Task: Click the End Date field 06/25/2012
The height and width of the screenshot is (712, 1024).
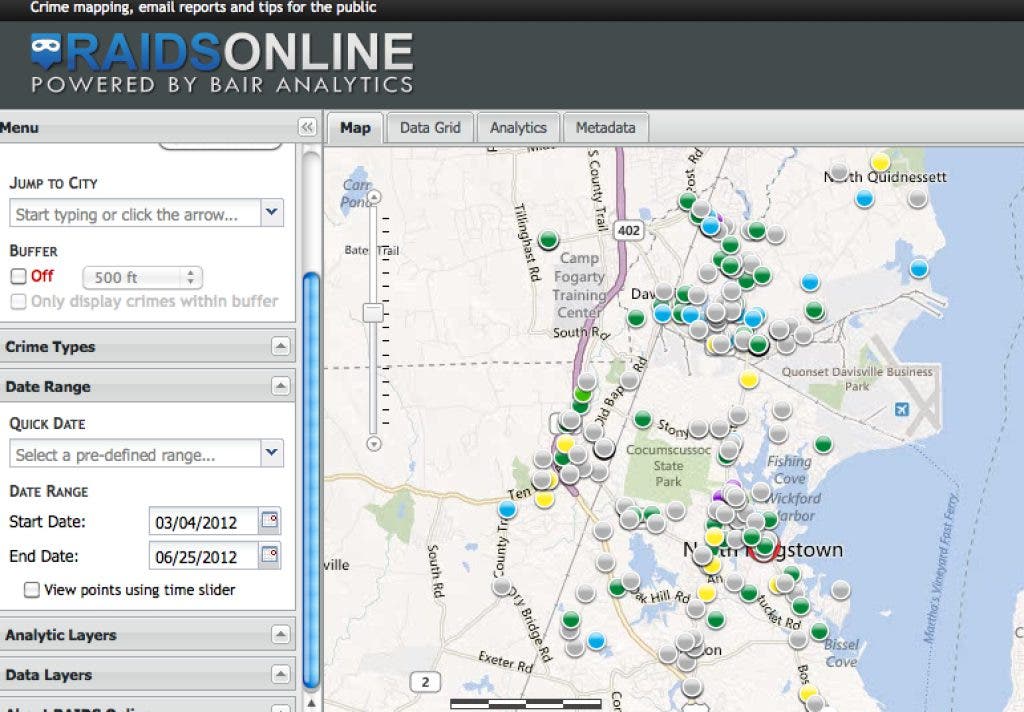Action: [204, 557]
